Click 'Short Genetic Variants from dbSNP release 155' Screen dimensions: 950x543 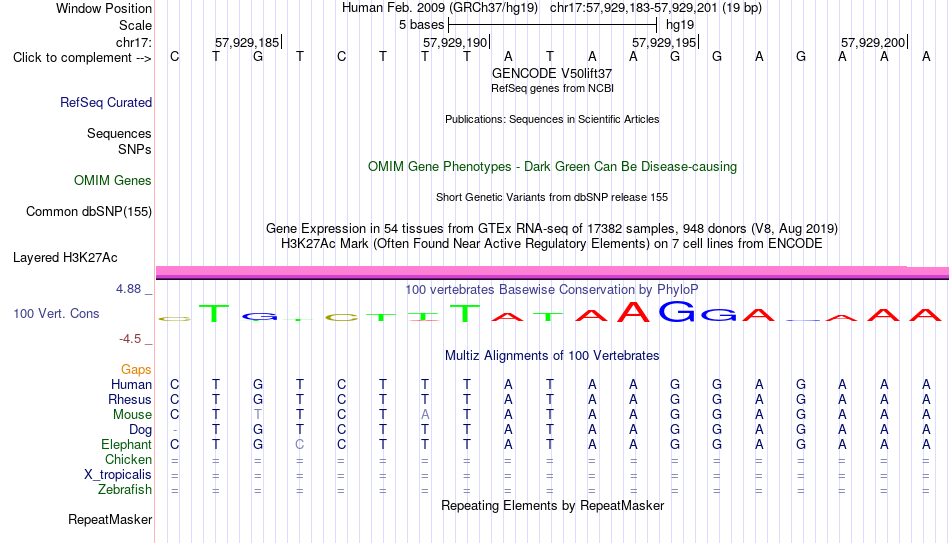[552, 198]
